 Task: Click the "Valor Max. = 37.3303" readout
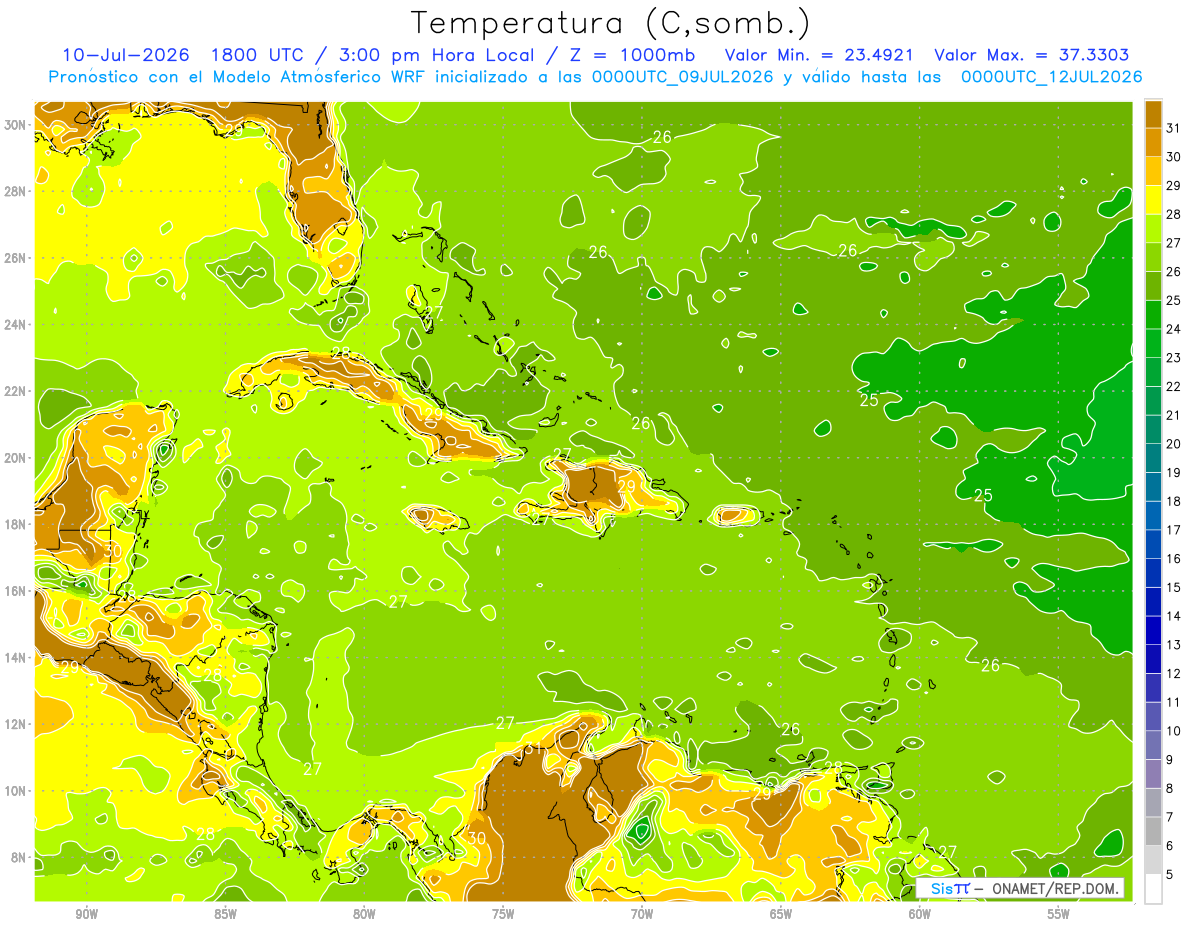click(x=1032, y=55)
